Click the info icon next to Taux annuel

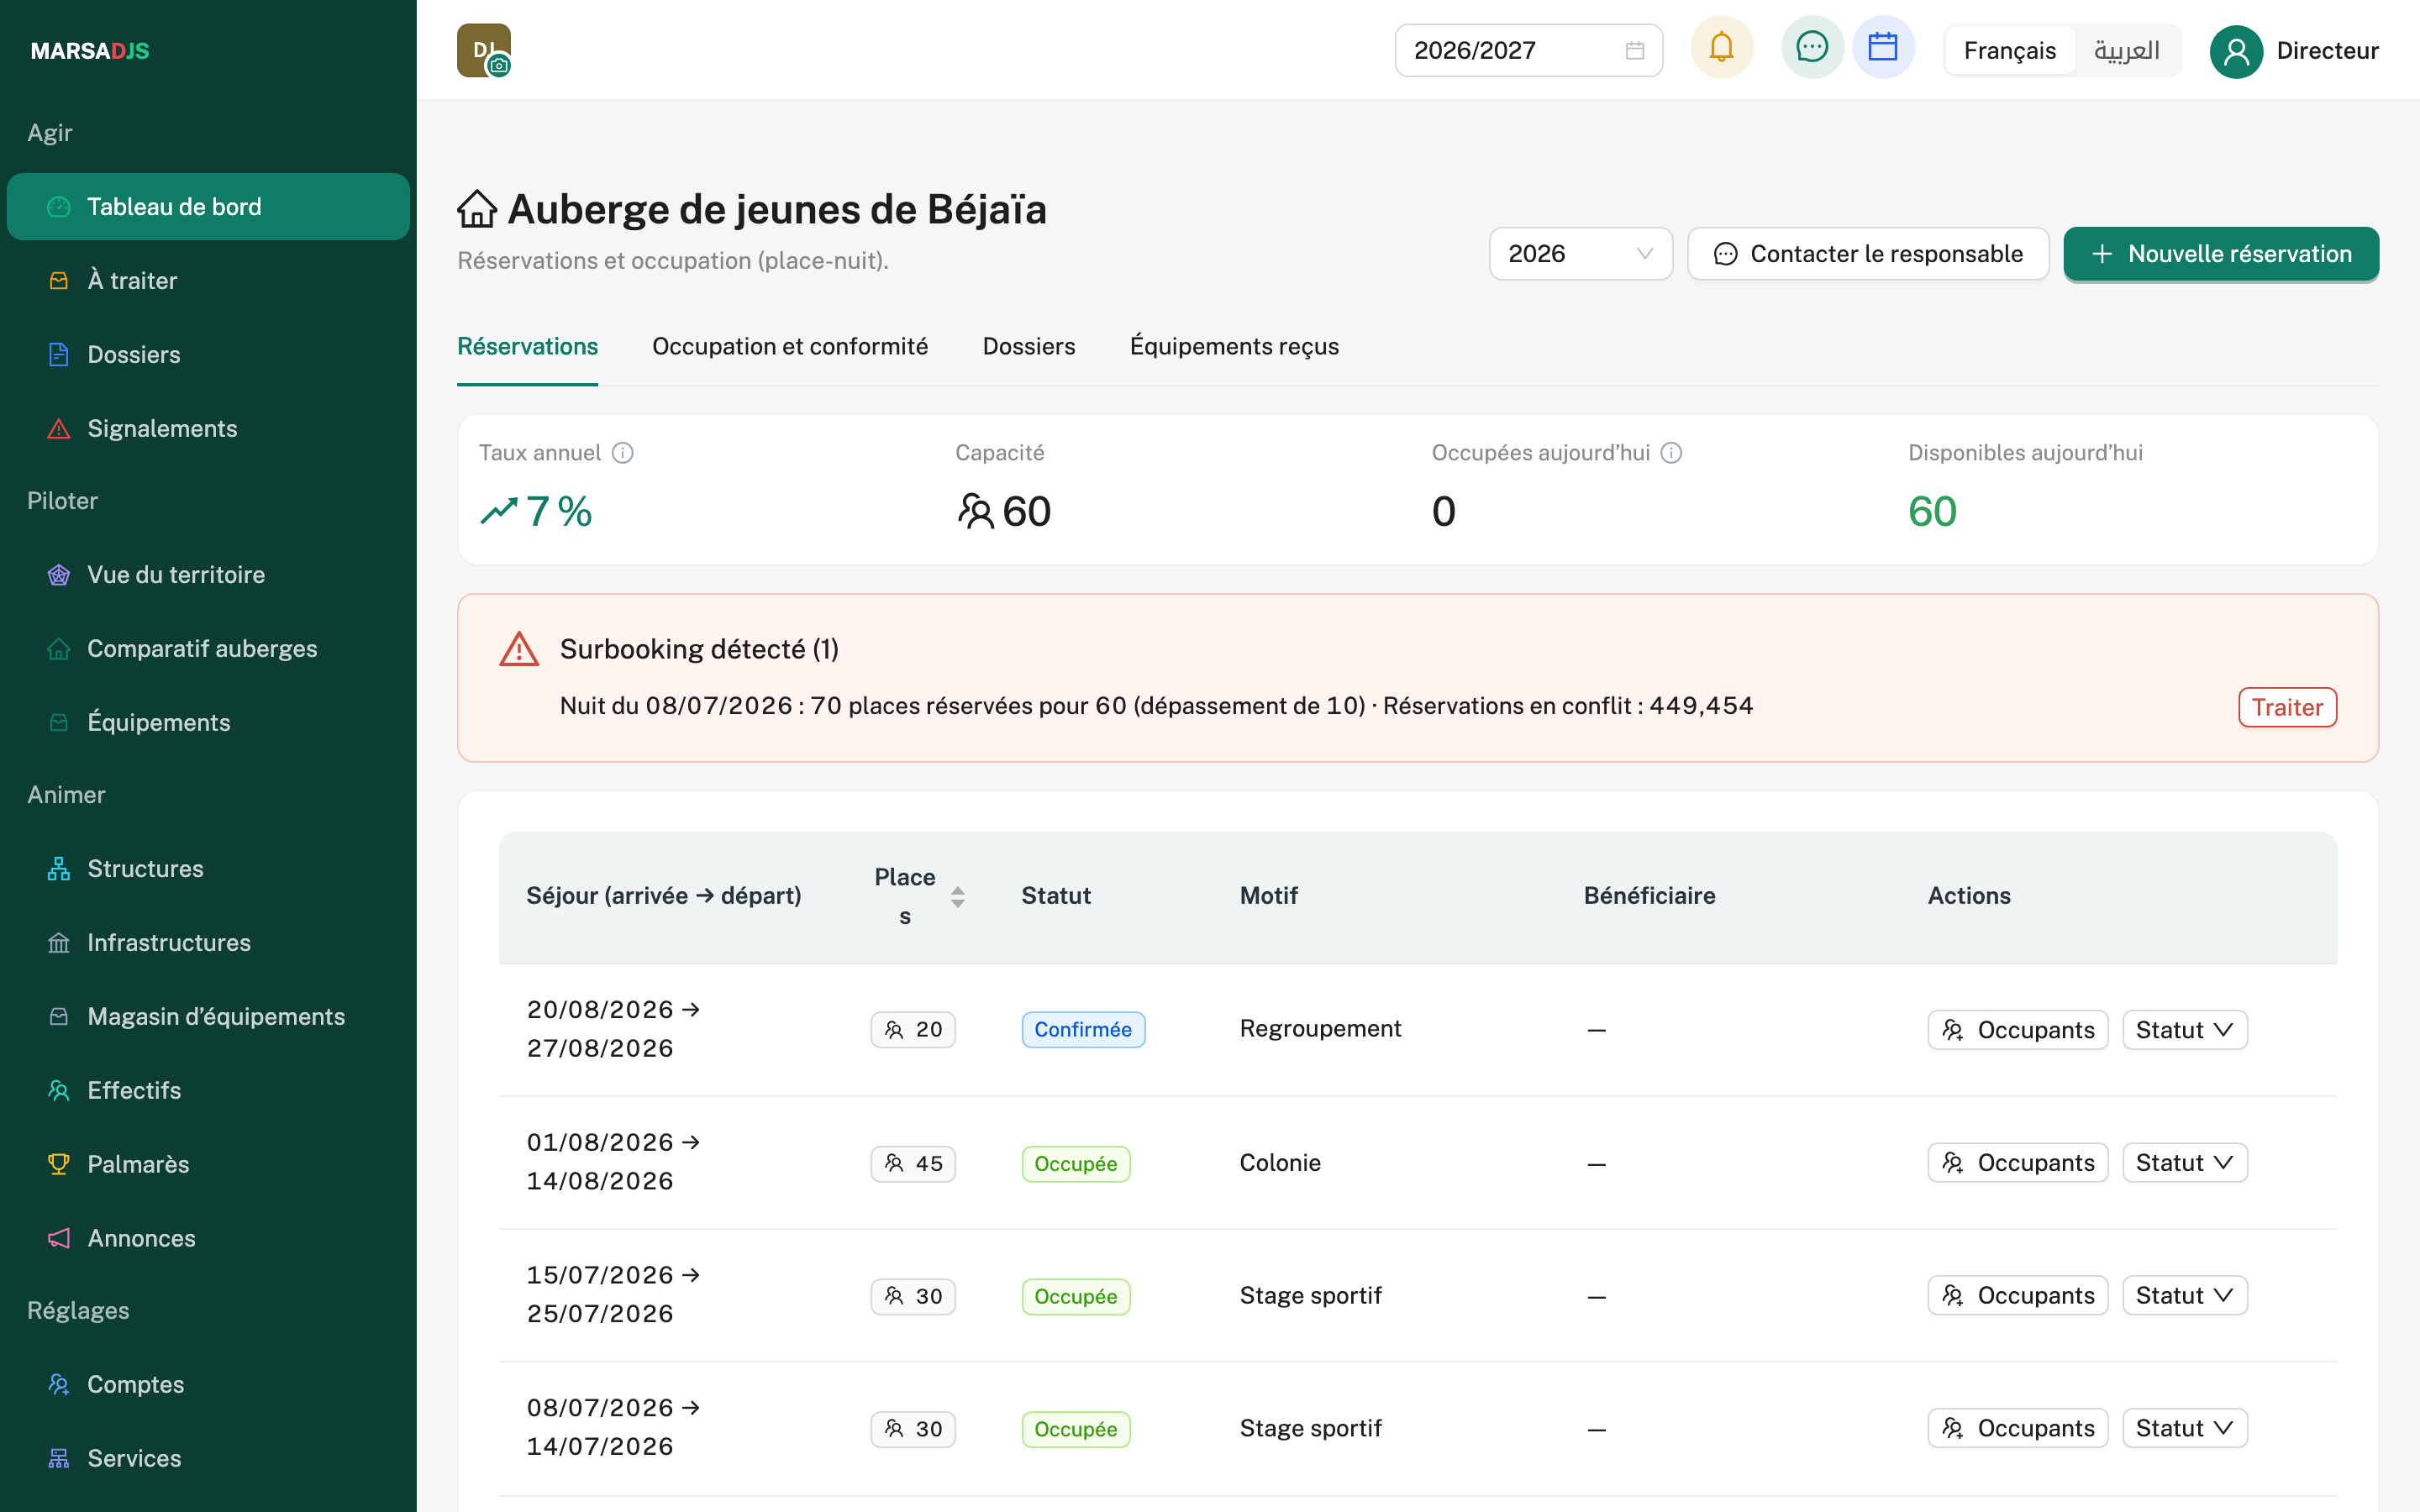(623, 453)
